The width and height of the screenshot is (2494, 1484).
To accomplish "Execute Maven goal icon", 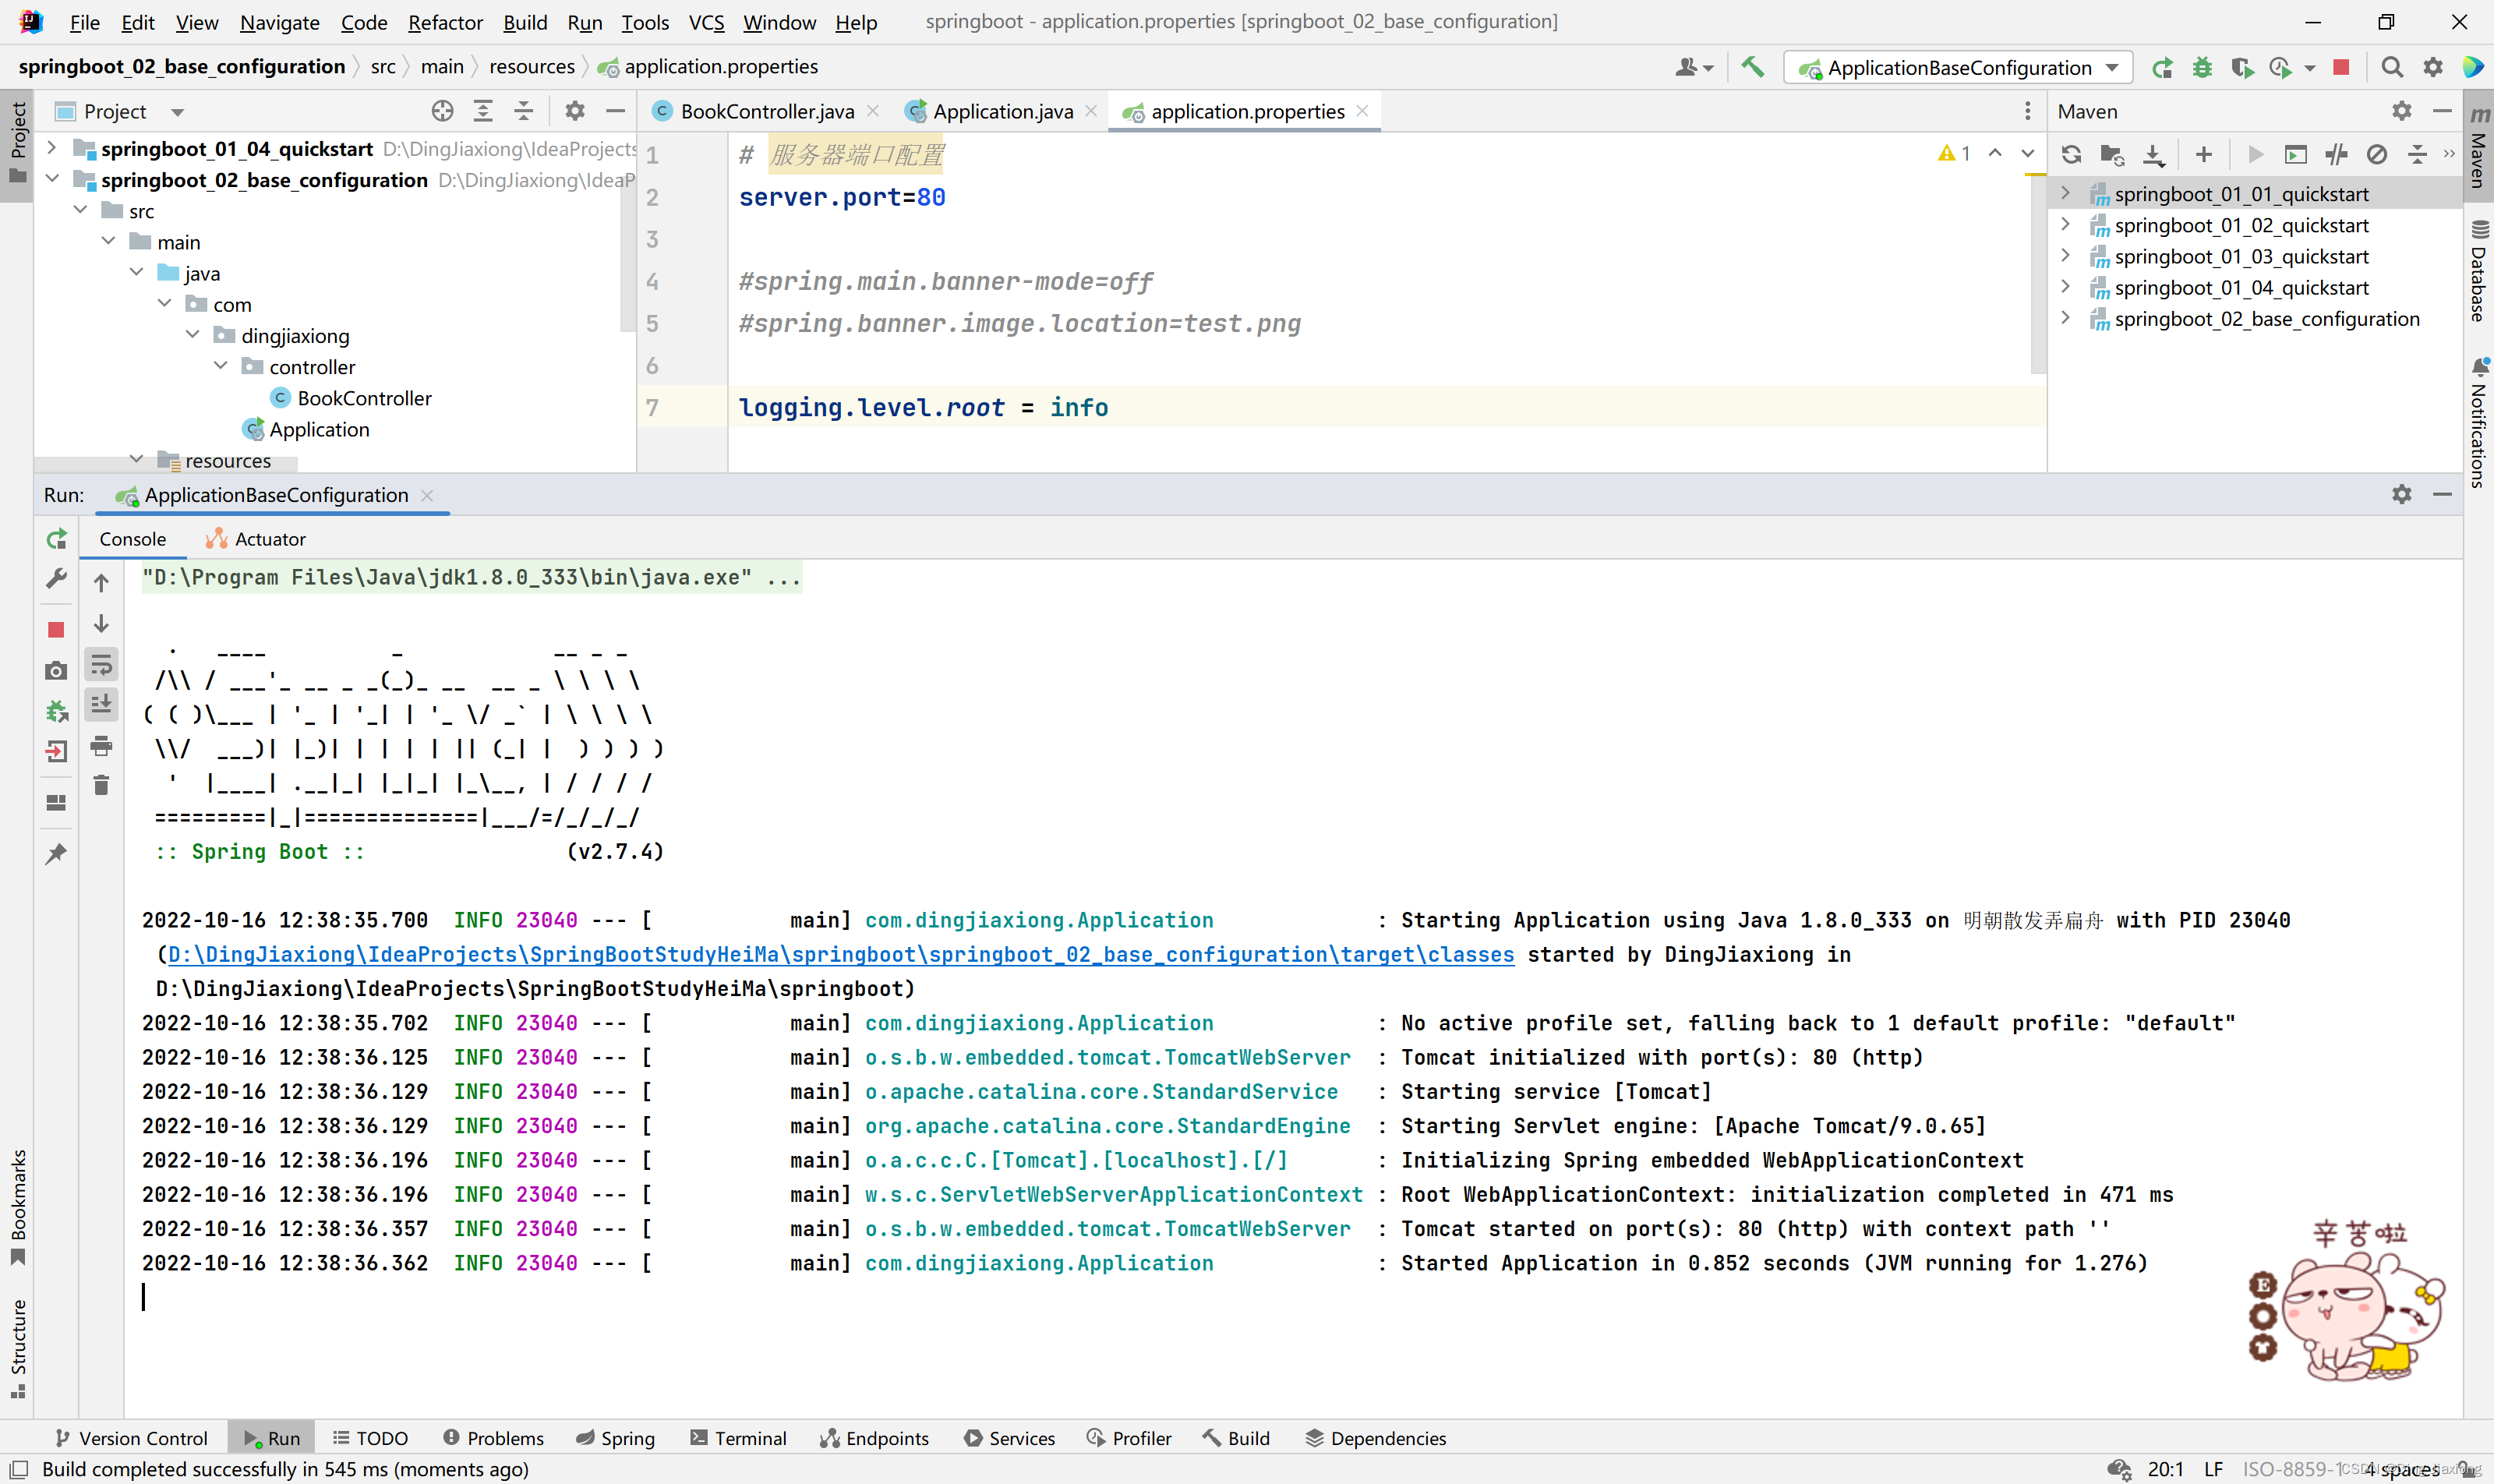I will tap(2296, 154).
